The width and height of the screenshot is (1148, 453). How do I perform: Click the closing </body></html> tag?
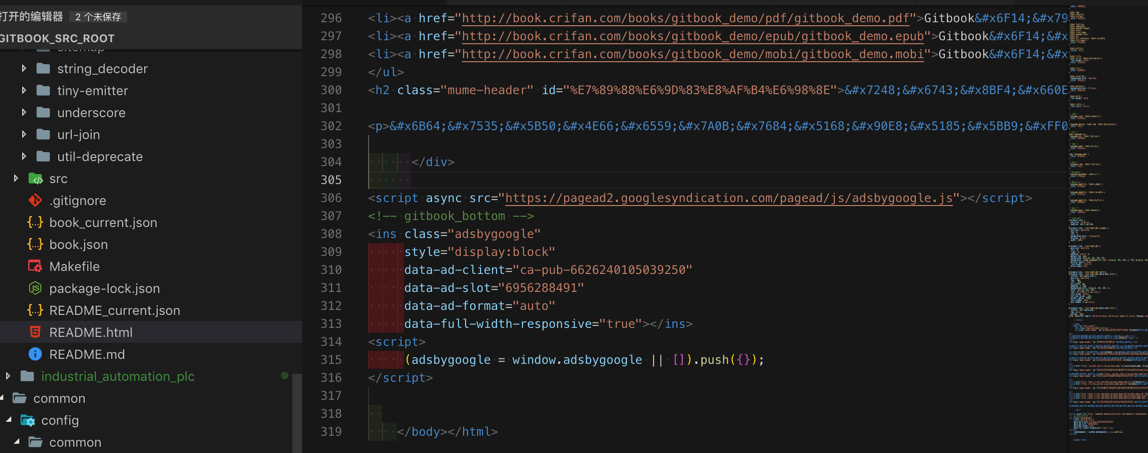pyautogui.click(x=447, y=432)
